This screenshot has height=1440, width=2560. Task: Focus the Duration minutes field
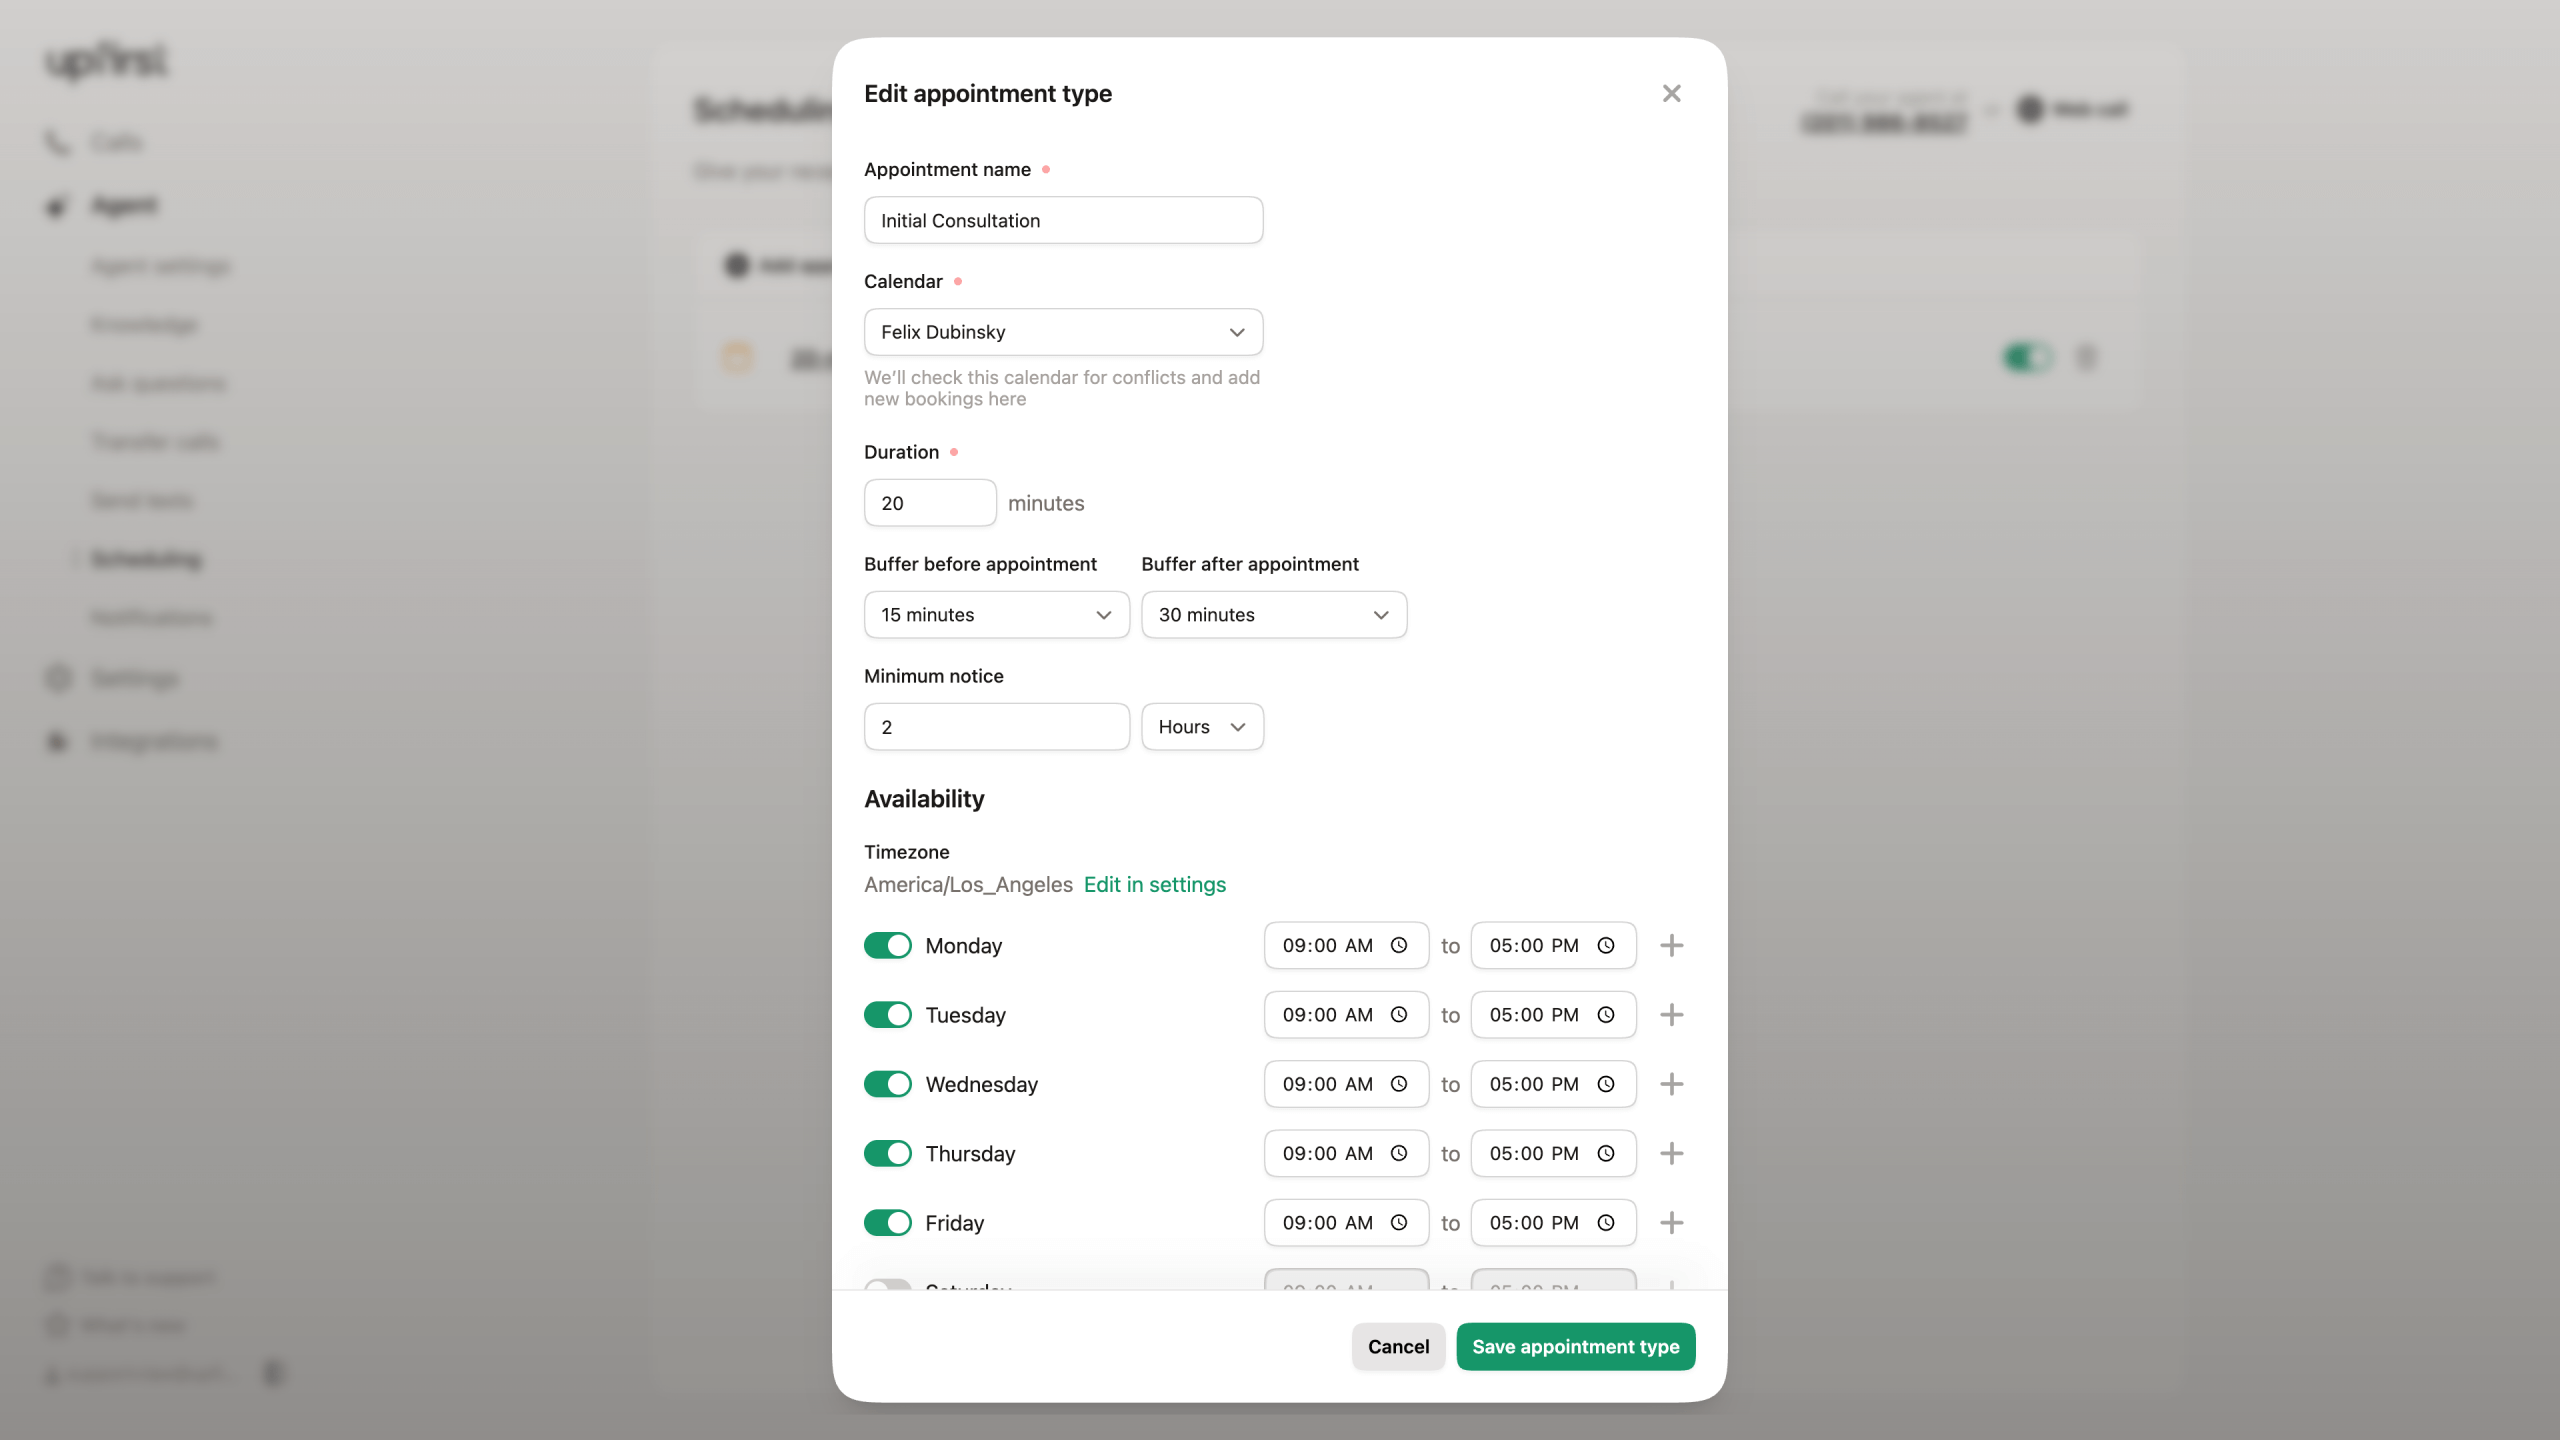[x=929, y=503]
